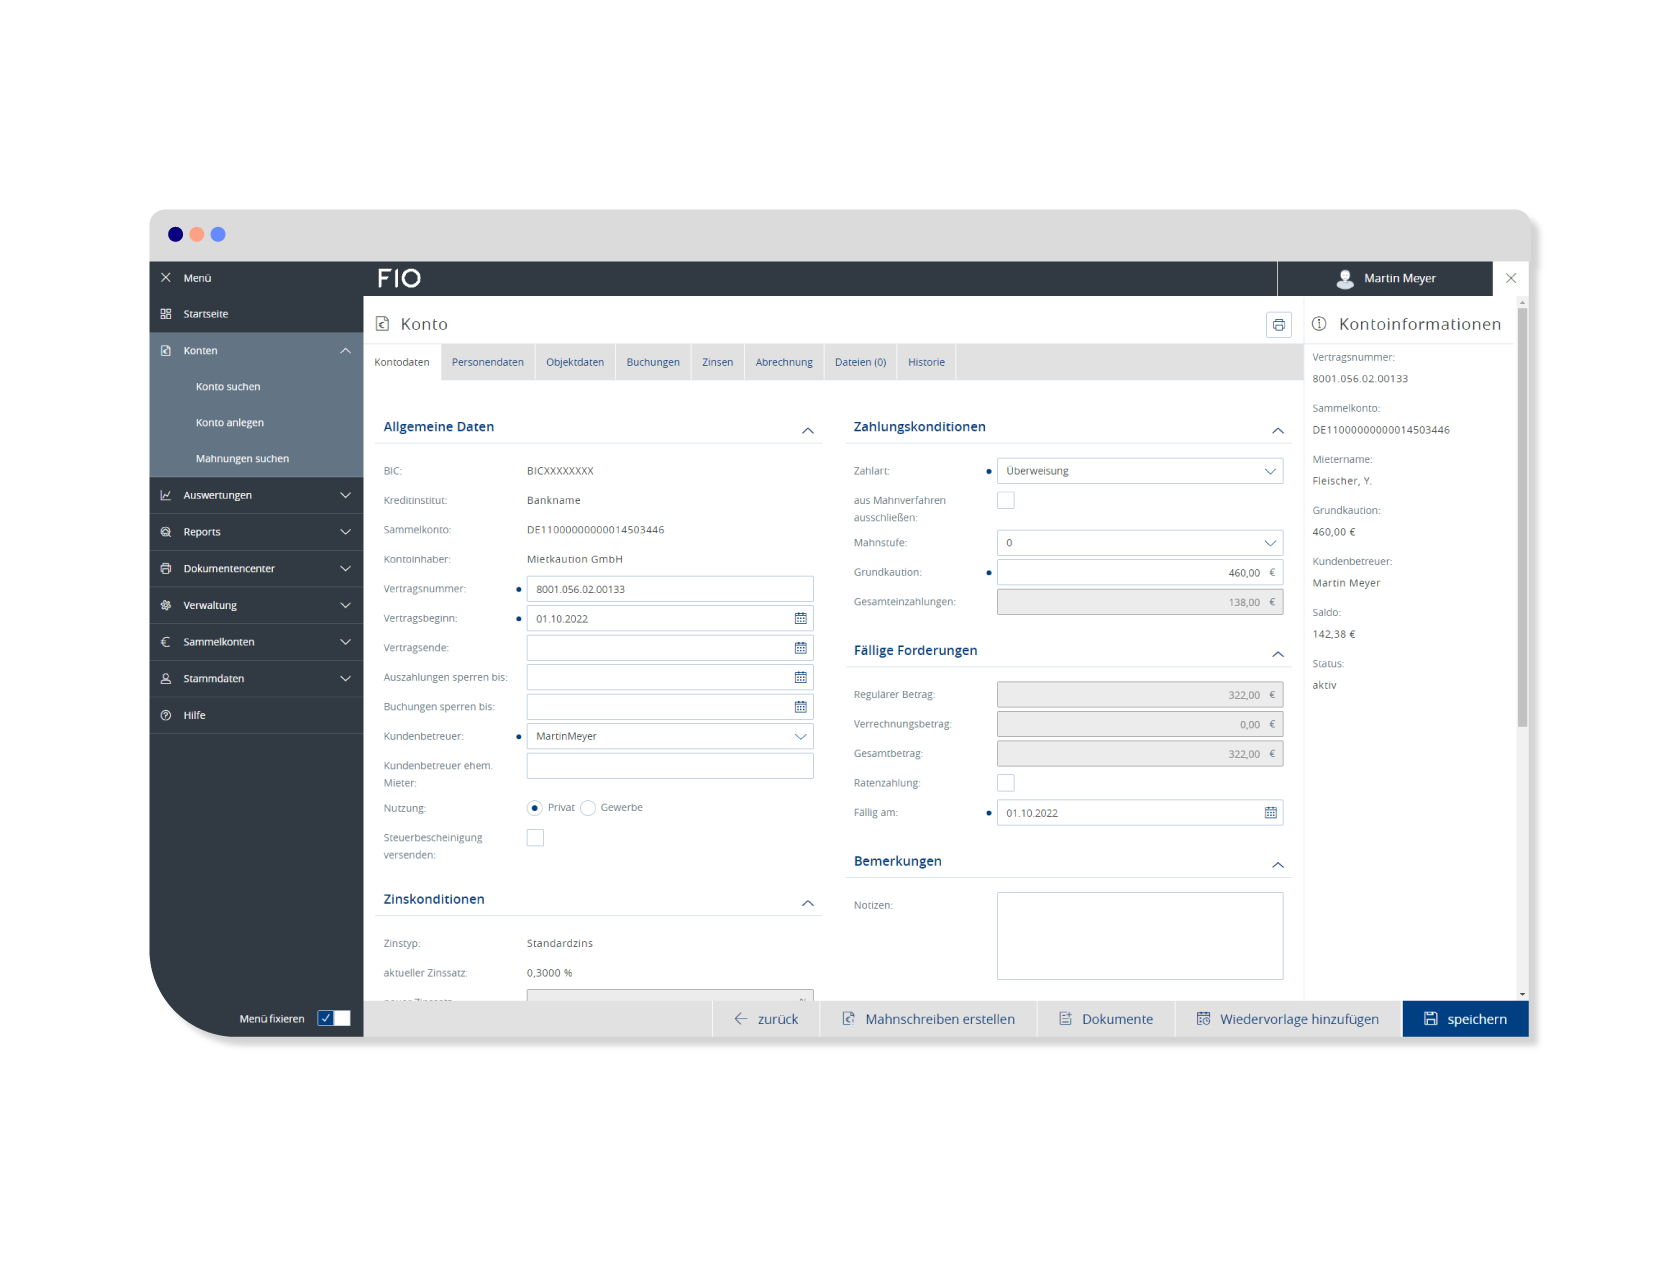Viewport: 1680px width, 1280px height.
Task: Click the print icon in Konto header
Action: tap(1278, 325)
